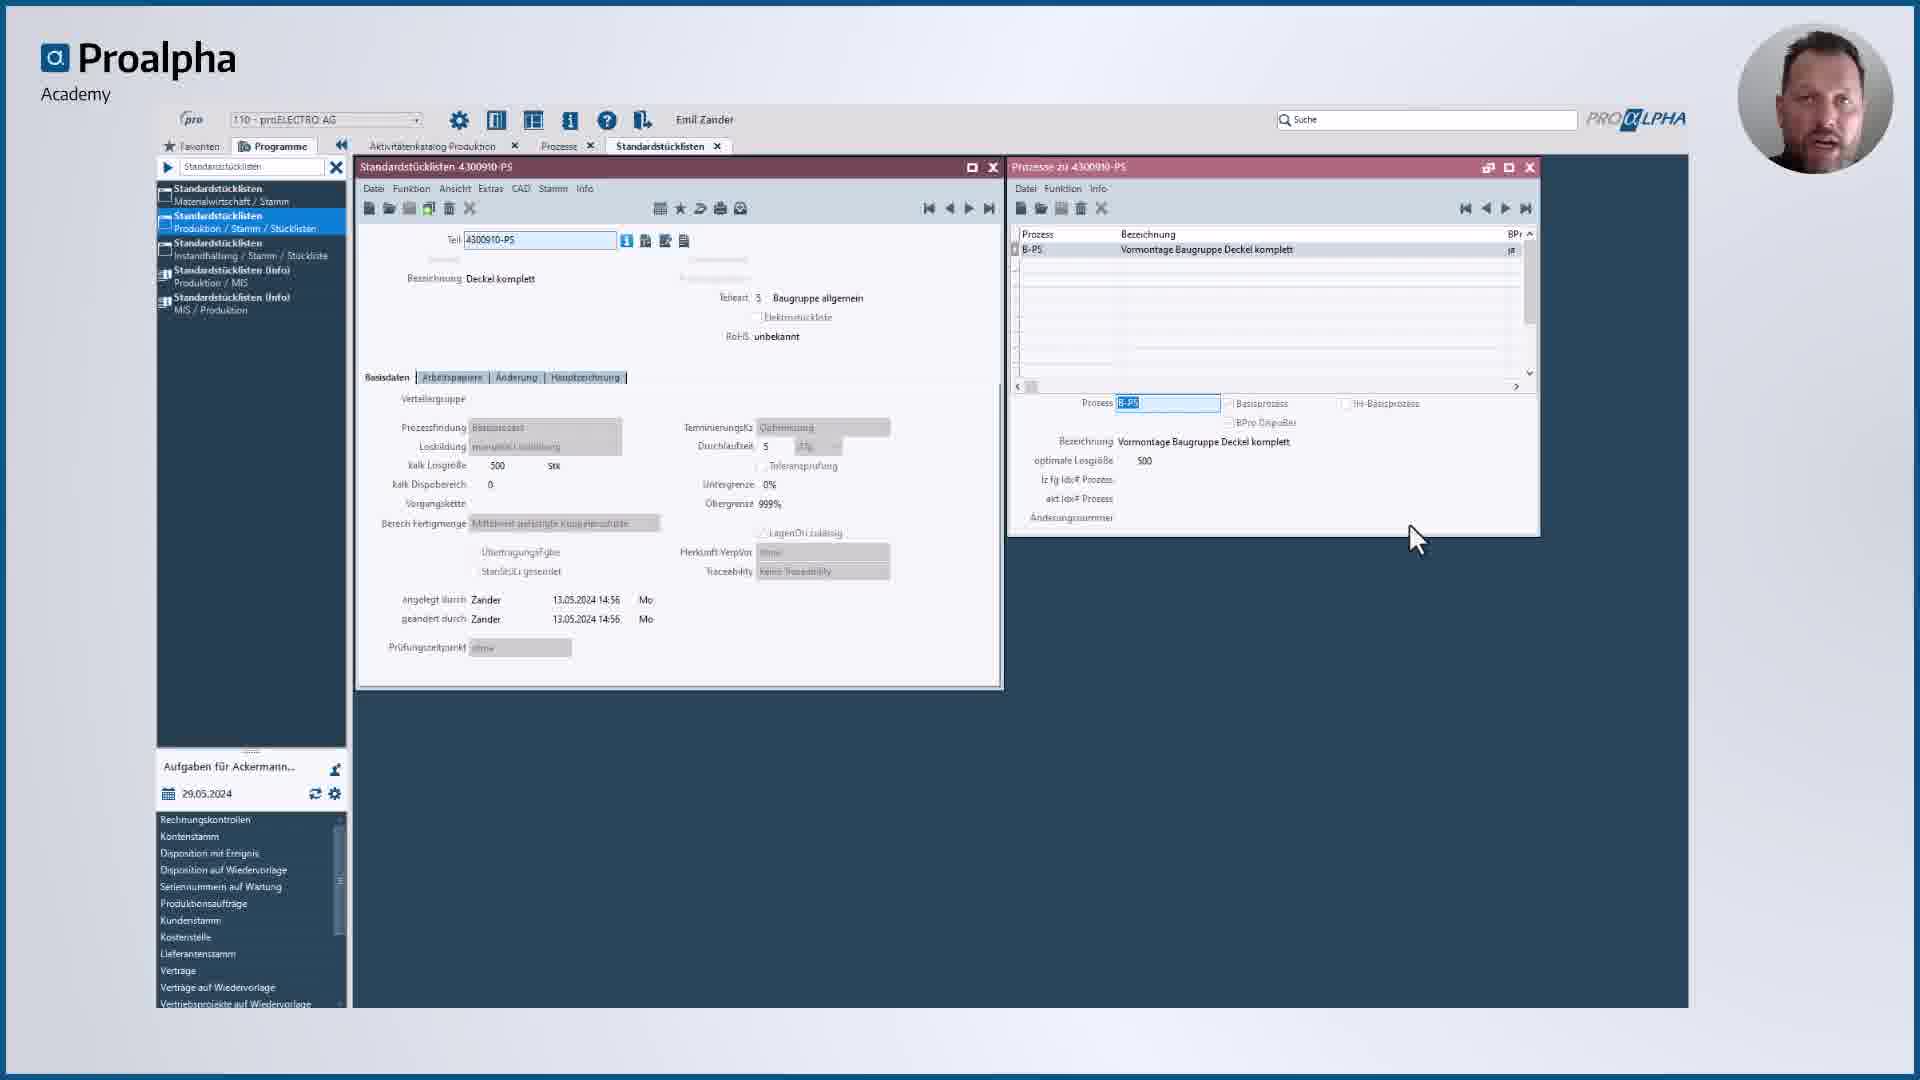The image size is (1920, 1080).
Task: Click the trash icon in Prozesse window toolbar
Action: click(1081, 208)
